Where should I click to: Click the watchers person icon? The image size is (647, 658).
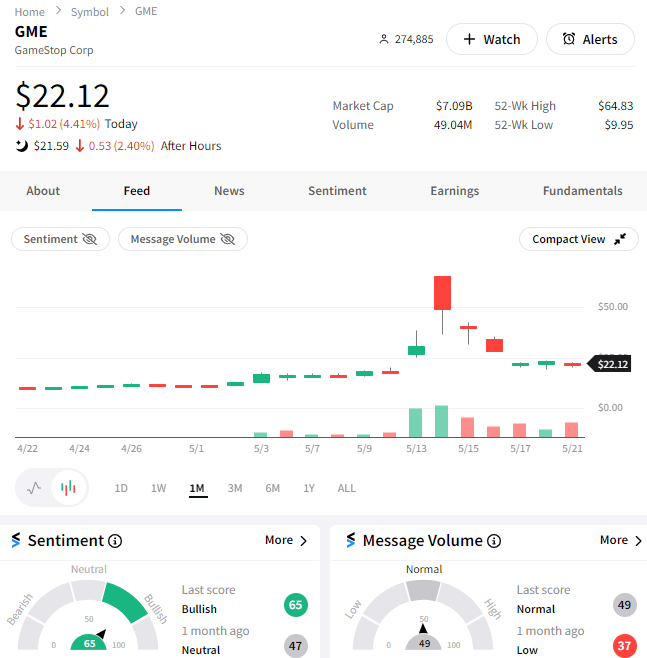click(x=384, y=39)
